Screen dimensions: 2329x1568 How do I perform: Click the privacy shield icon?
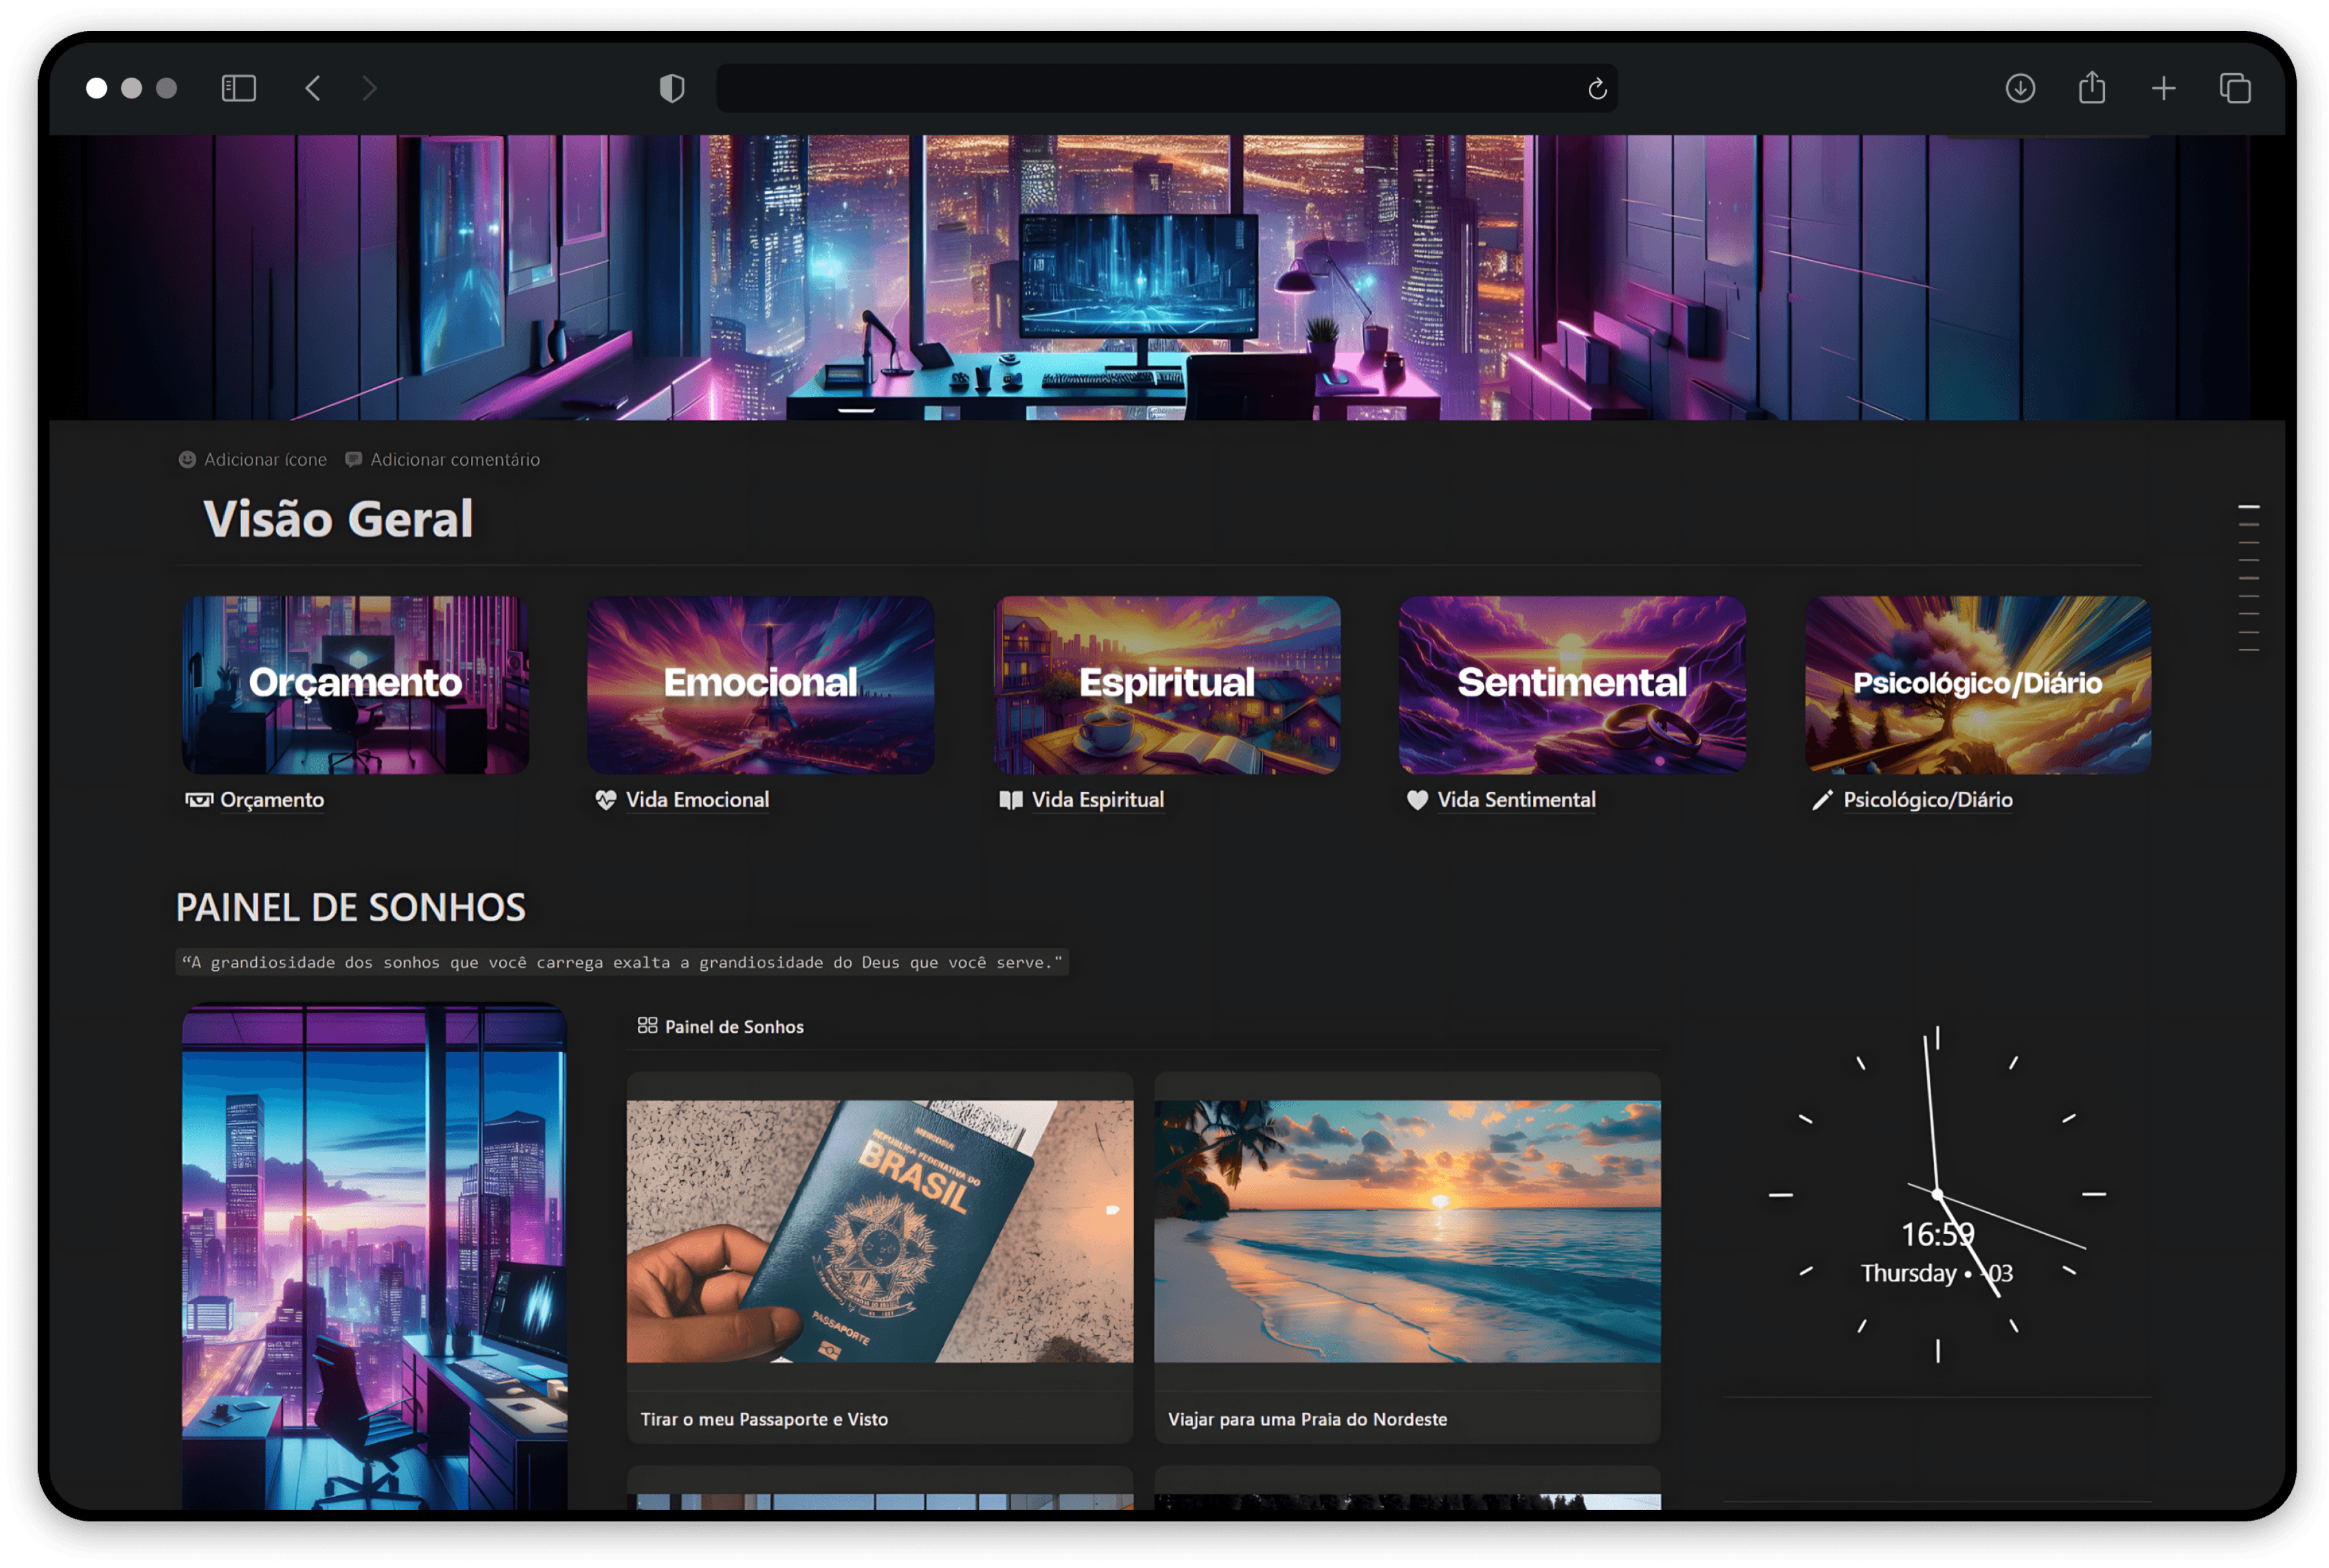pyautogui.click(x=672, y=88)
